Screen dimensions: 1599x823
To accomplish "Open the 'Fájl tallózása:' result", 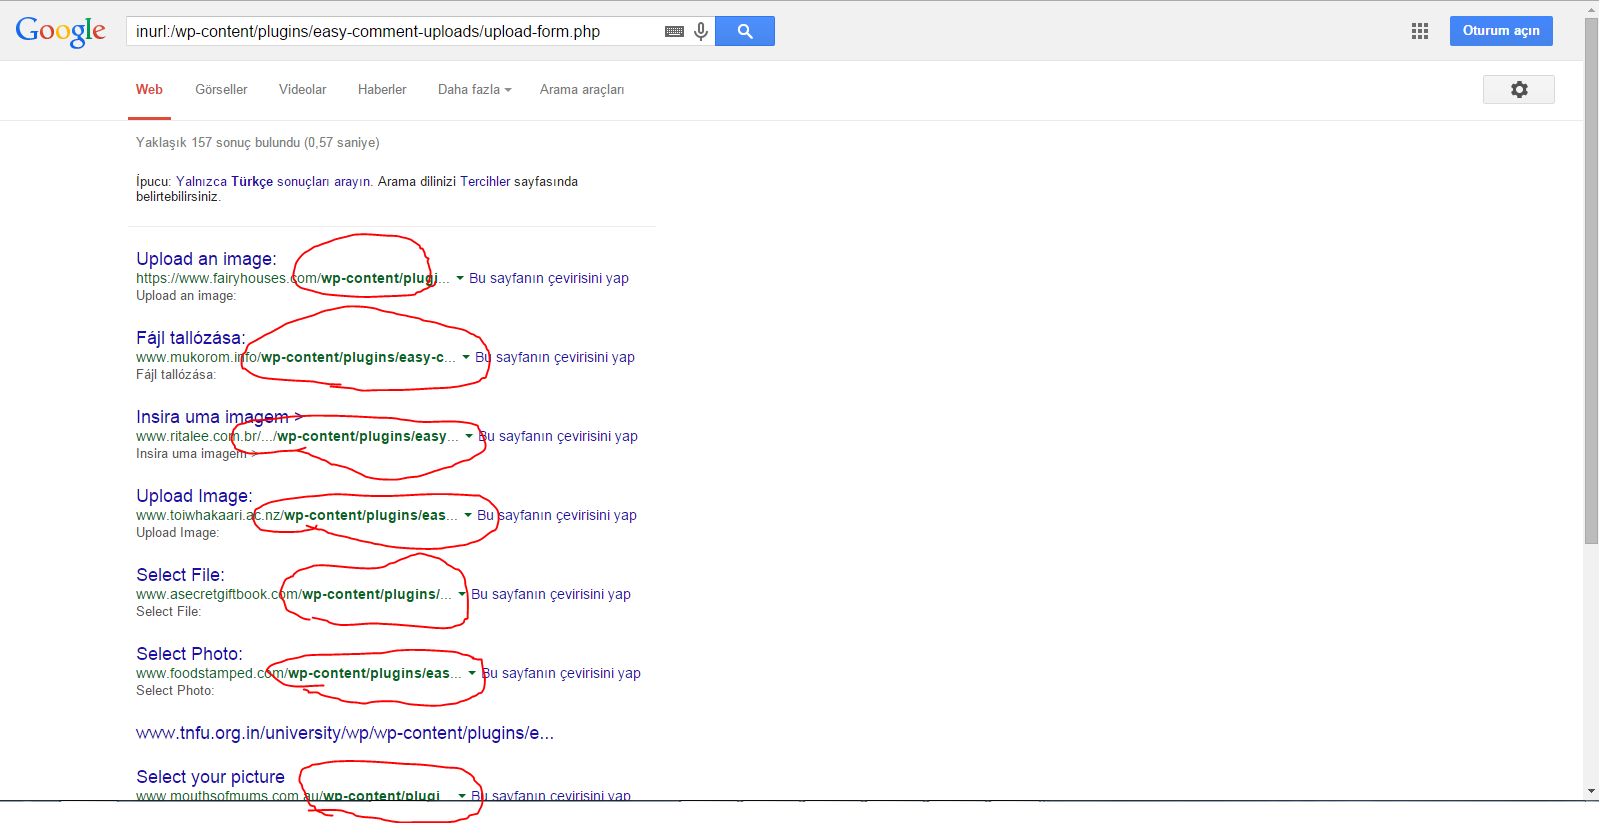I will pos(191,338).
